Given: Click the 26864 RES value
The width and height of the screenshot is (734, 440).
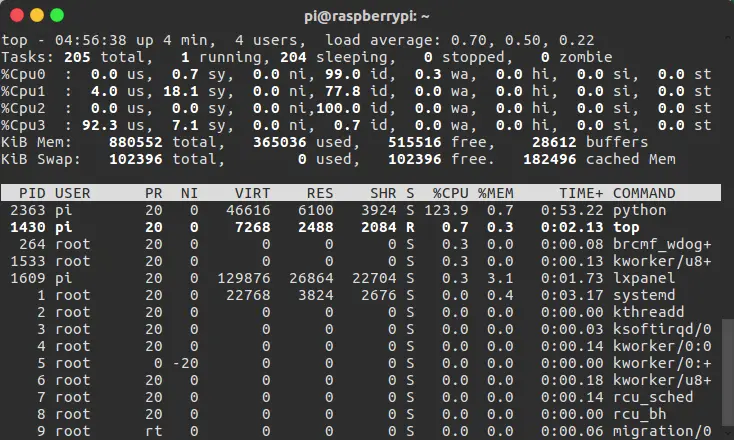Looking at the screenshot, I should click(311, 278).
